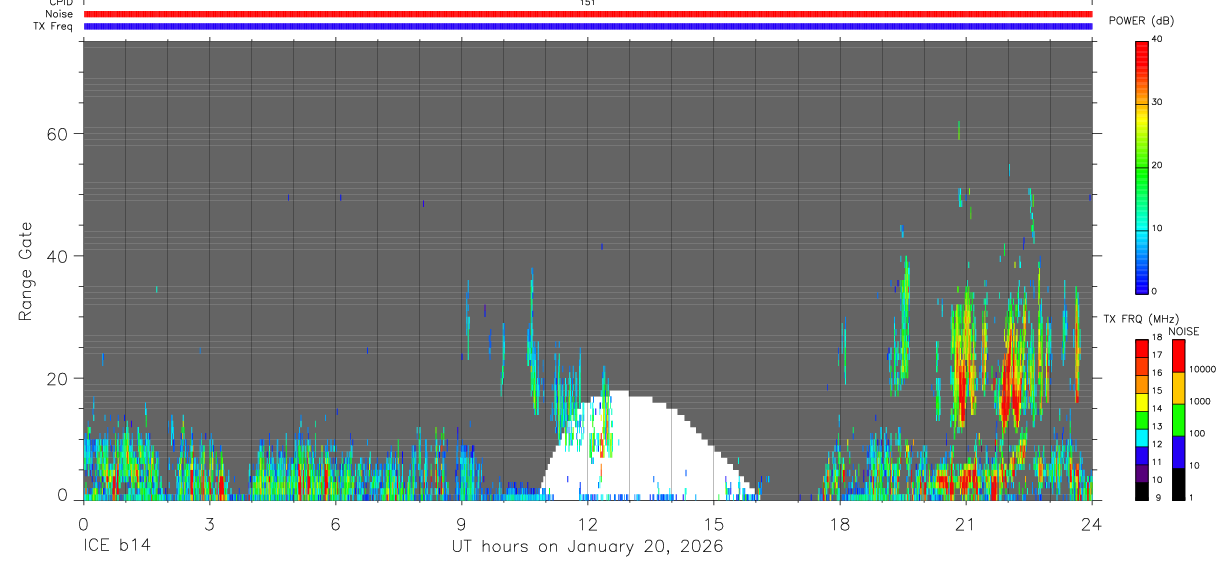This screenshot has height=567, width=1228.
Task: Pick the purple segment of the TX FRQ bar
Action: [x=1141, y=472]
